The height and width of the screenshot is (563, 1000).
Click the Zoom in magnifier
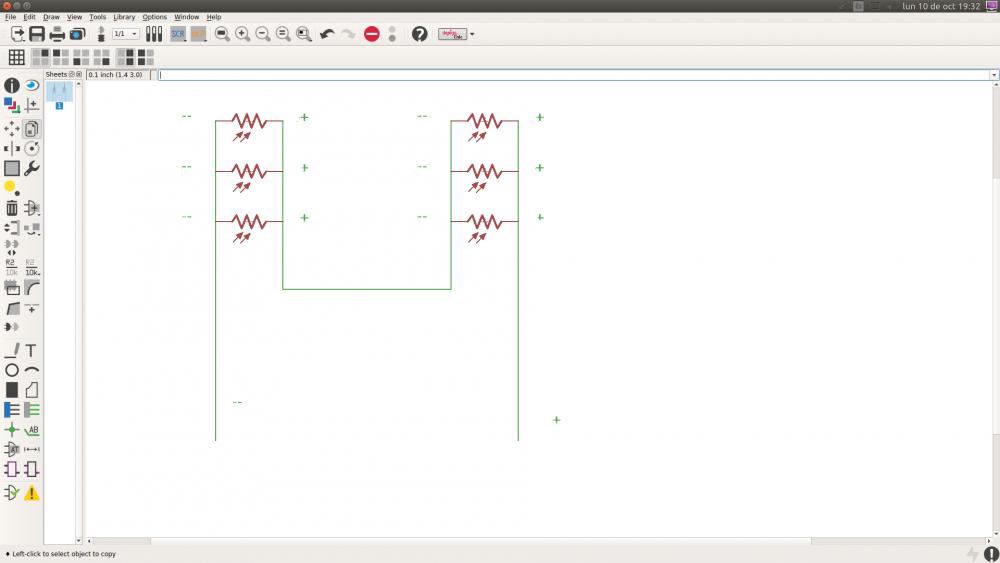point(242,34)
